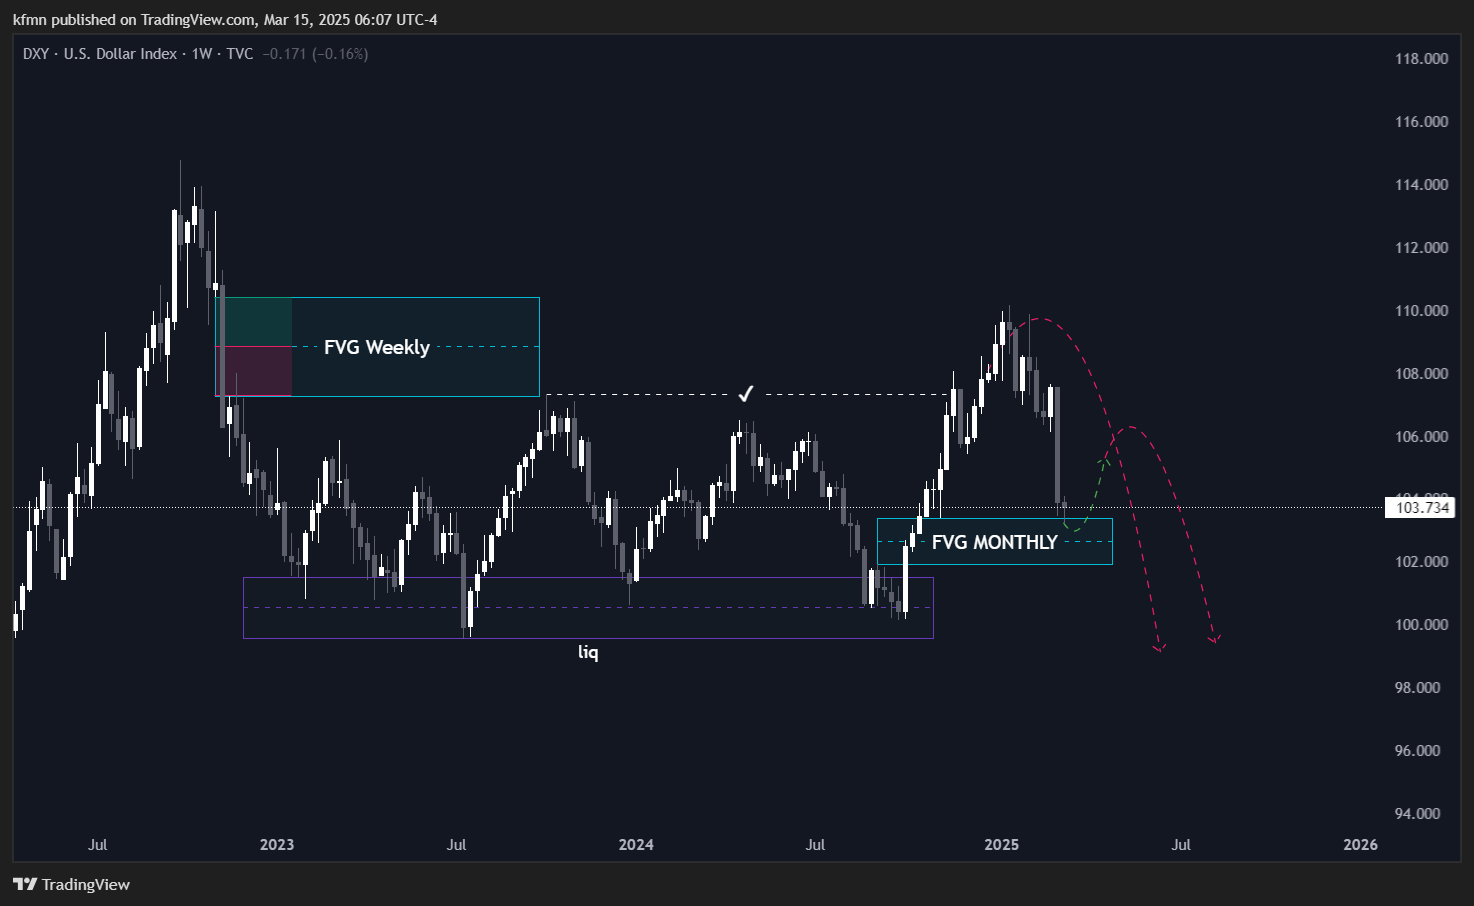This screenshot has height=906, width=1474.
Task: Click the 2026 label on time axis
Action: click(x=1360, y=845)
